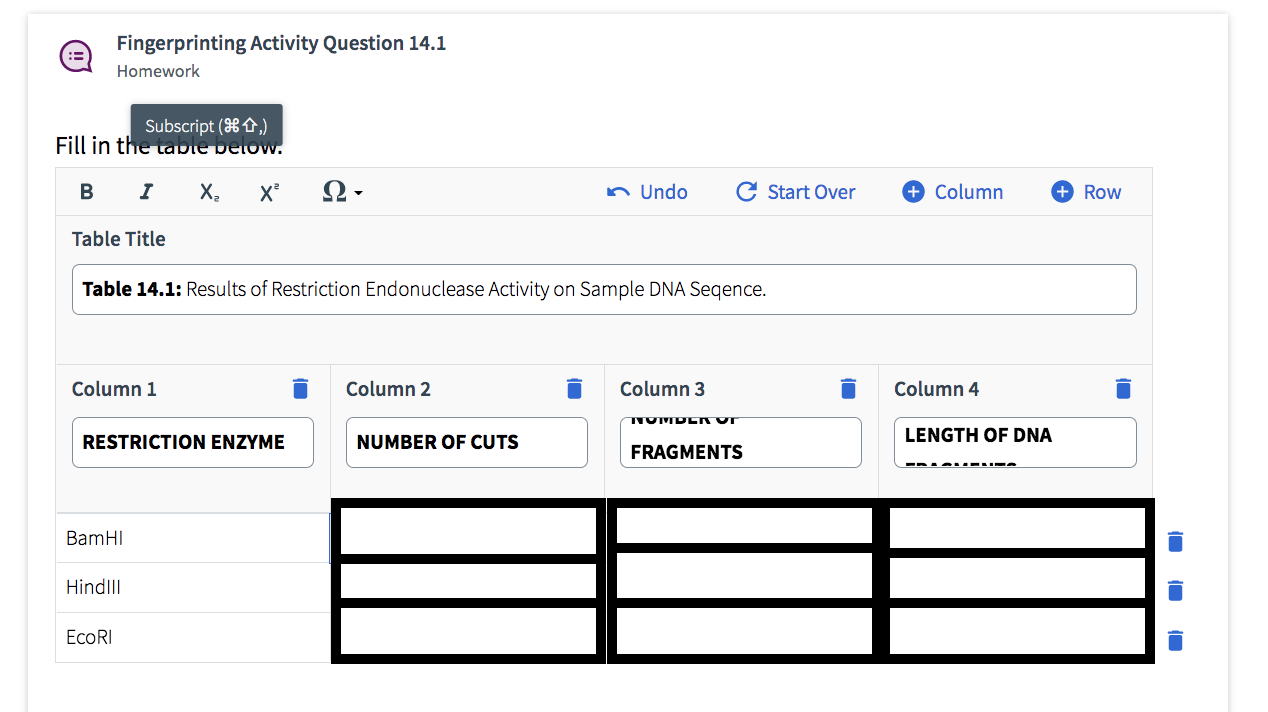1268x712 pixels.
Task: Select the Superscript icon
Action: click(x=269, y=191)
